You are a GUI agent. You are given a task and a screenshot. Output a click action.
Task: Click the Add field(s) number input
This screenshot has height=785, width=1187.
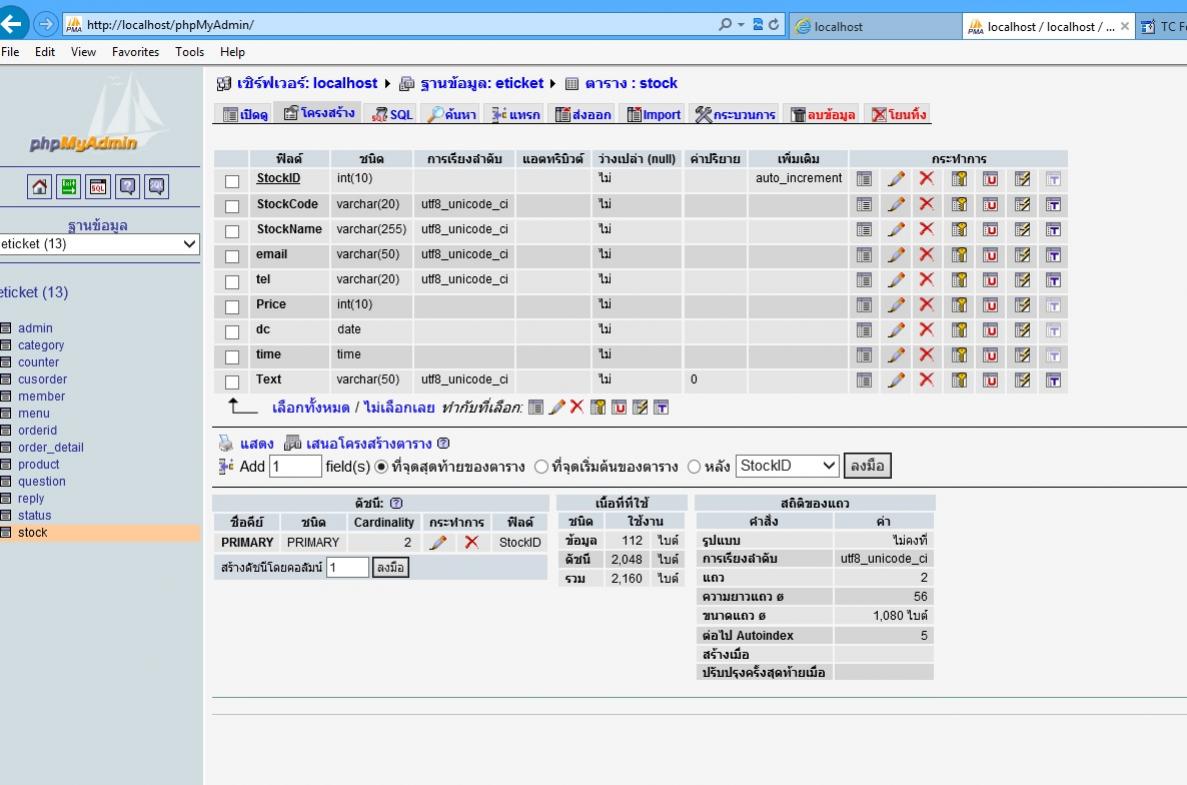295,467
